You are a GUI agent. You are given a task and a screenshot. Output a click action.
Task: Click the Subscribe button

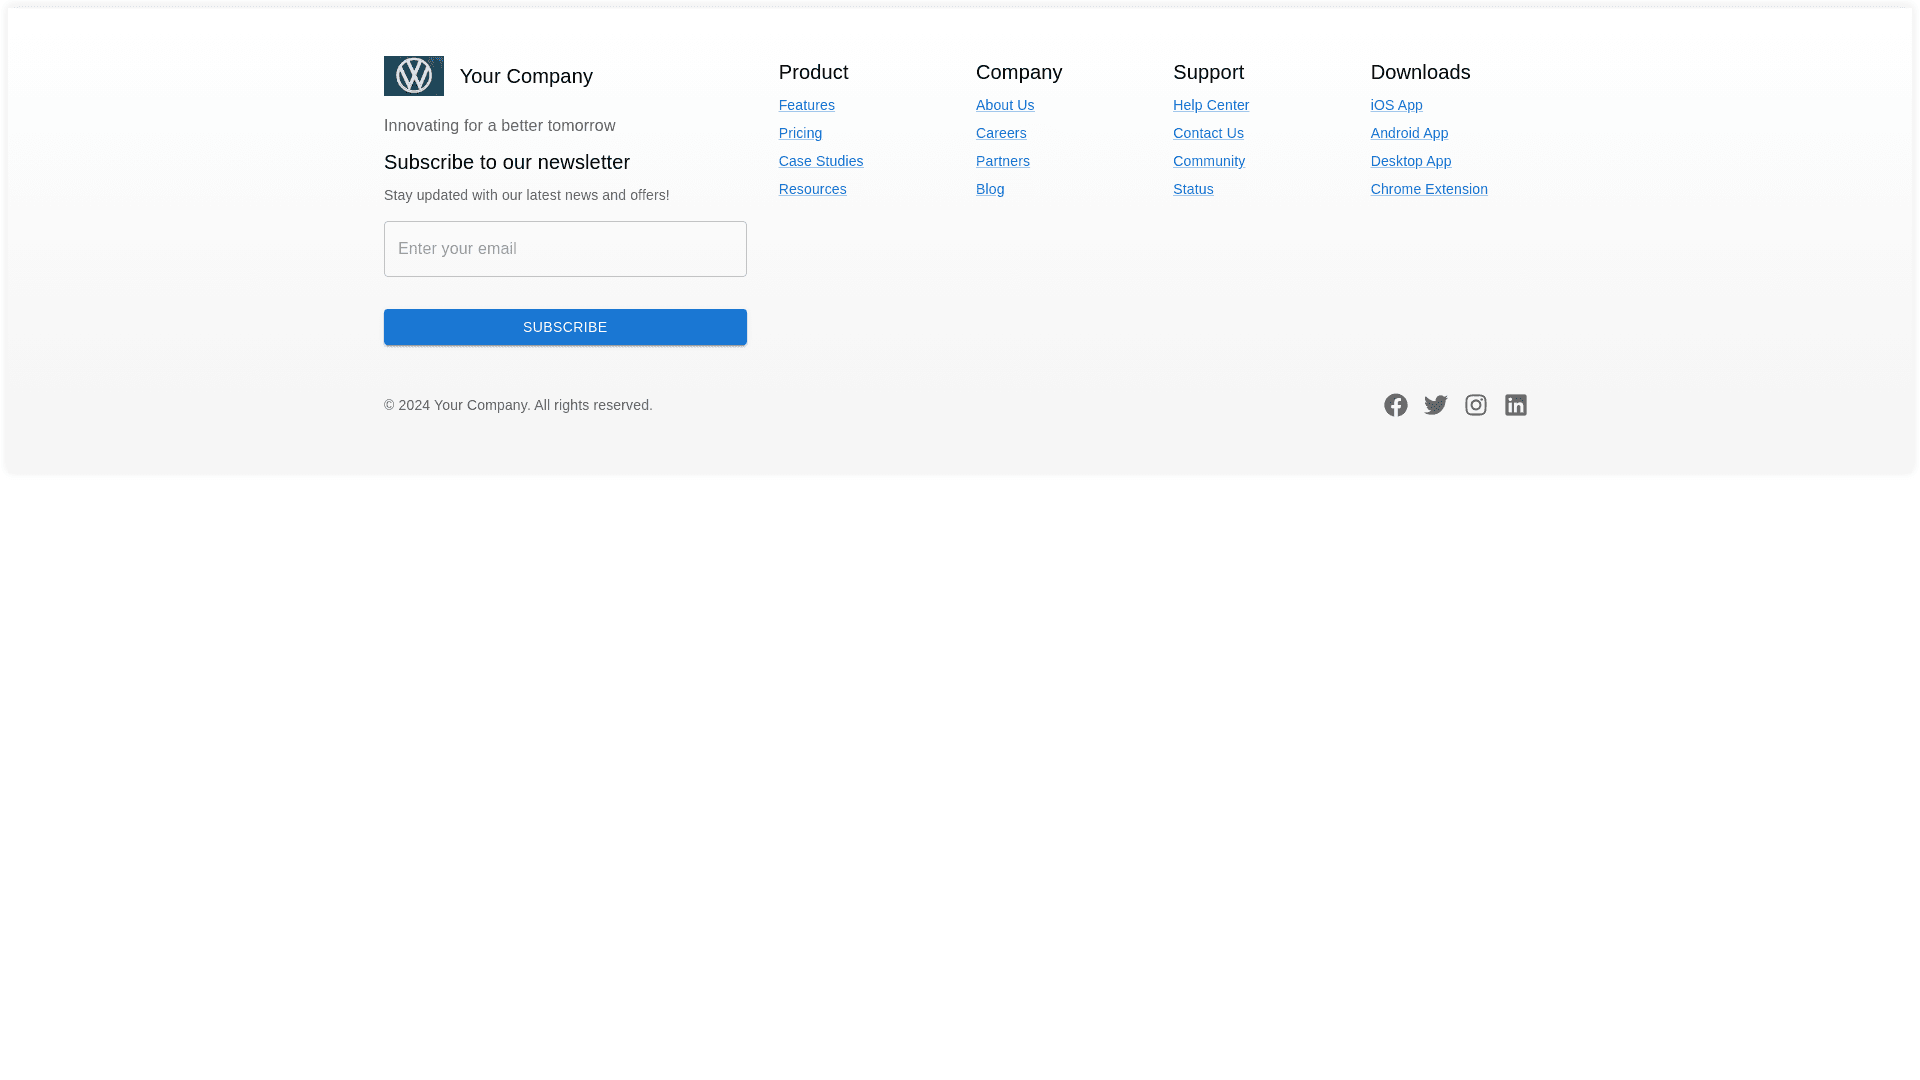(565, 327)
